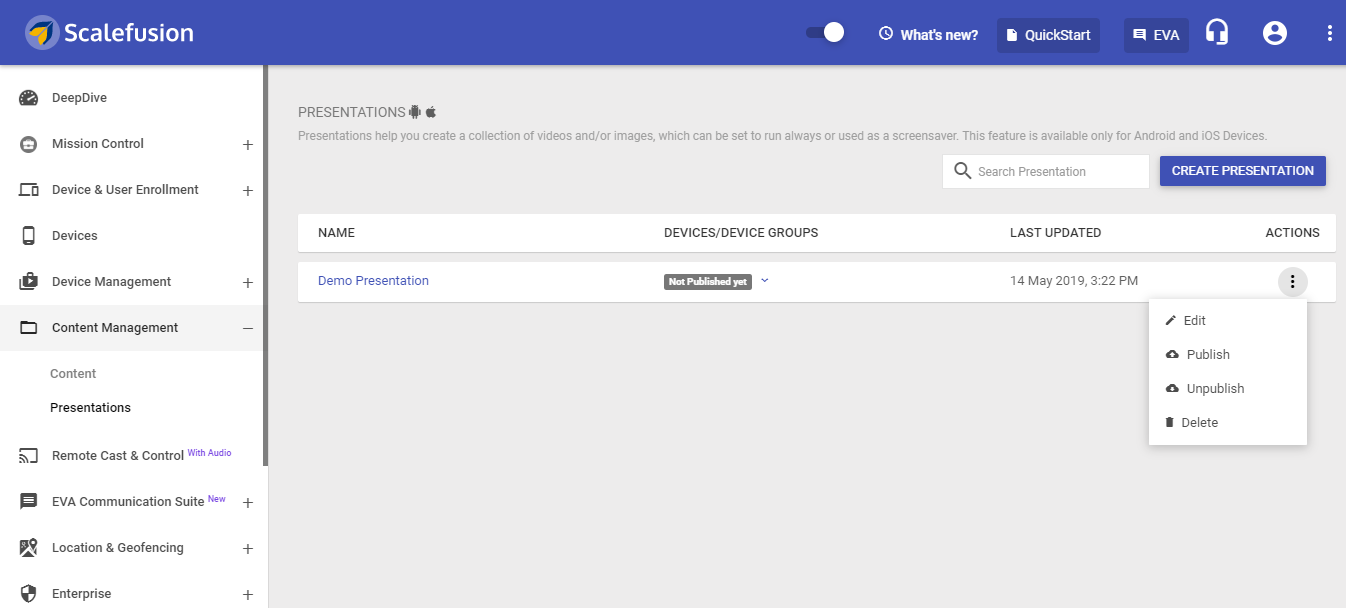Click the 14 May 2019, 3:22 PM date

[x=1074, y=281]
